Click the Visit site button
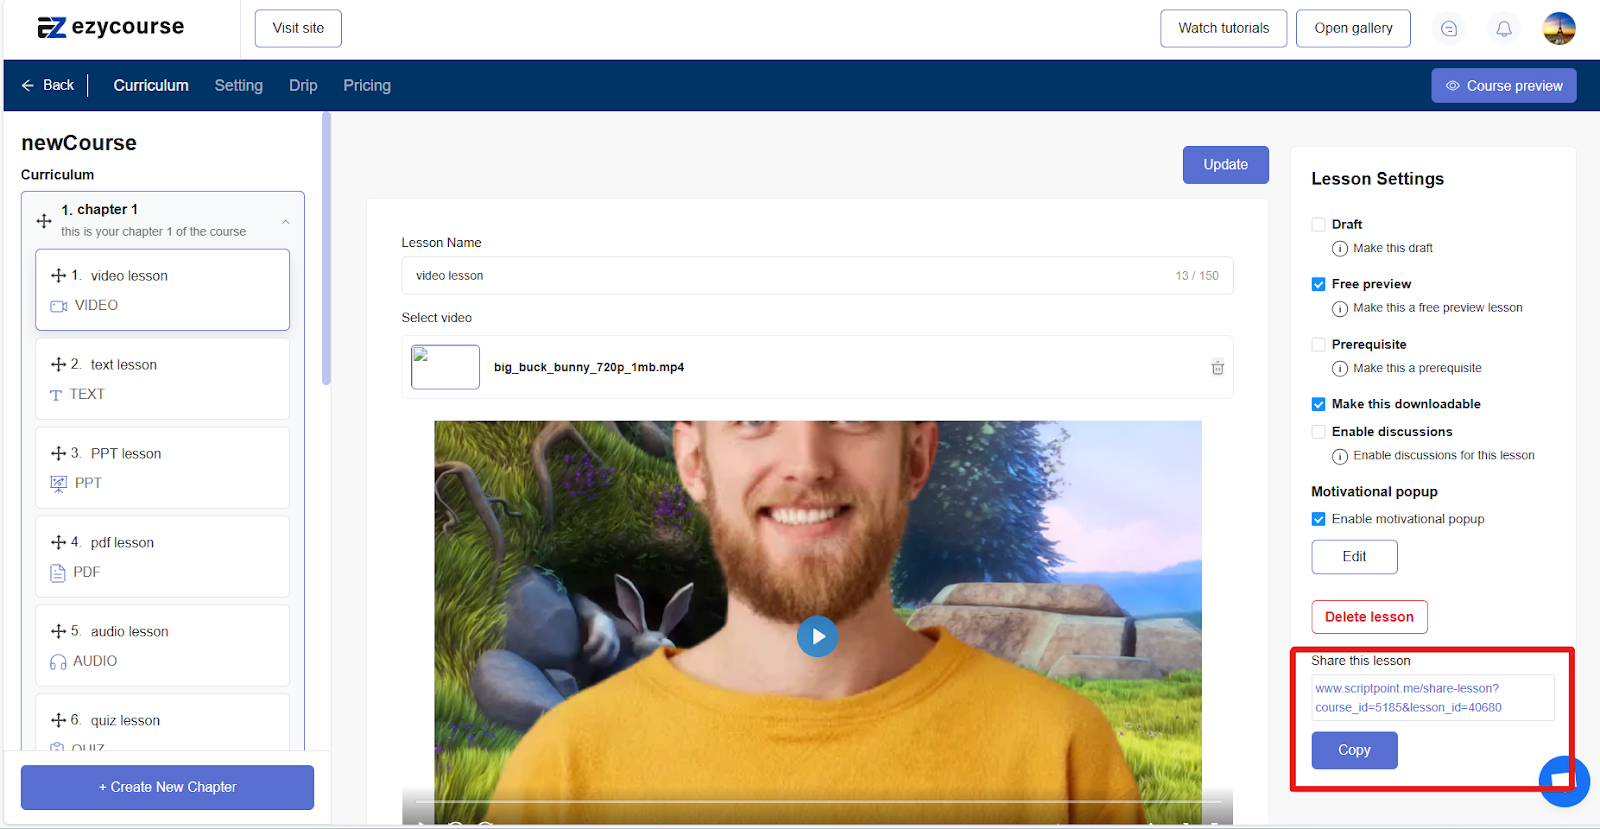 pos(298,28)
